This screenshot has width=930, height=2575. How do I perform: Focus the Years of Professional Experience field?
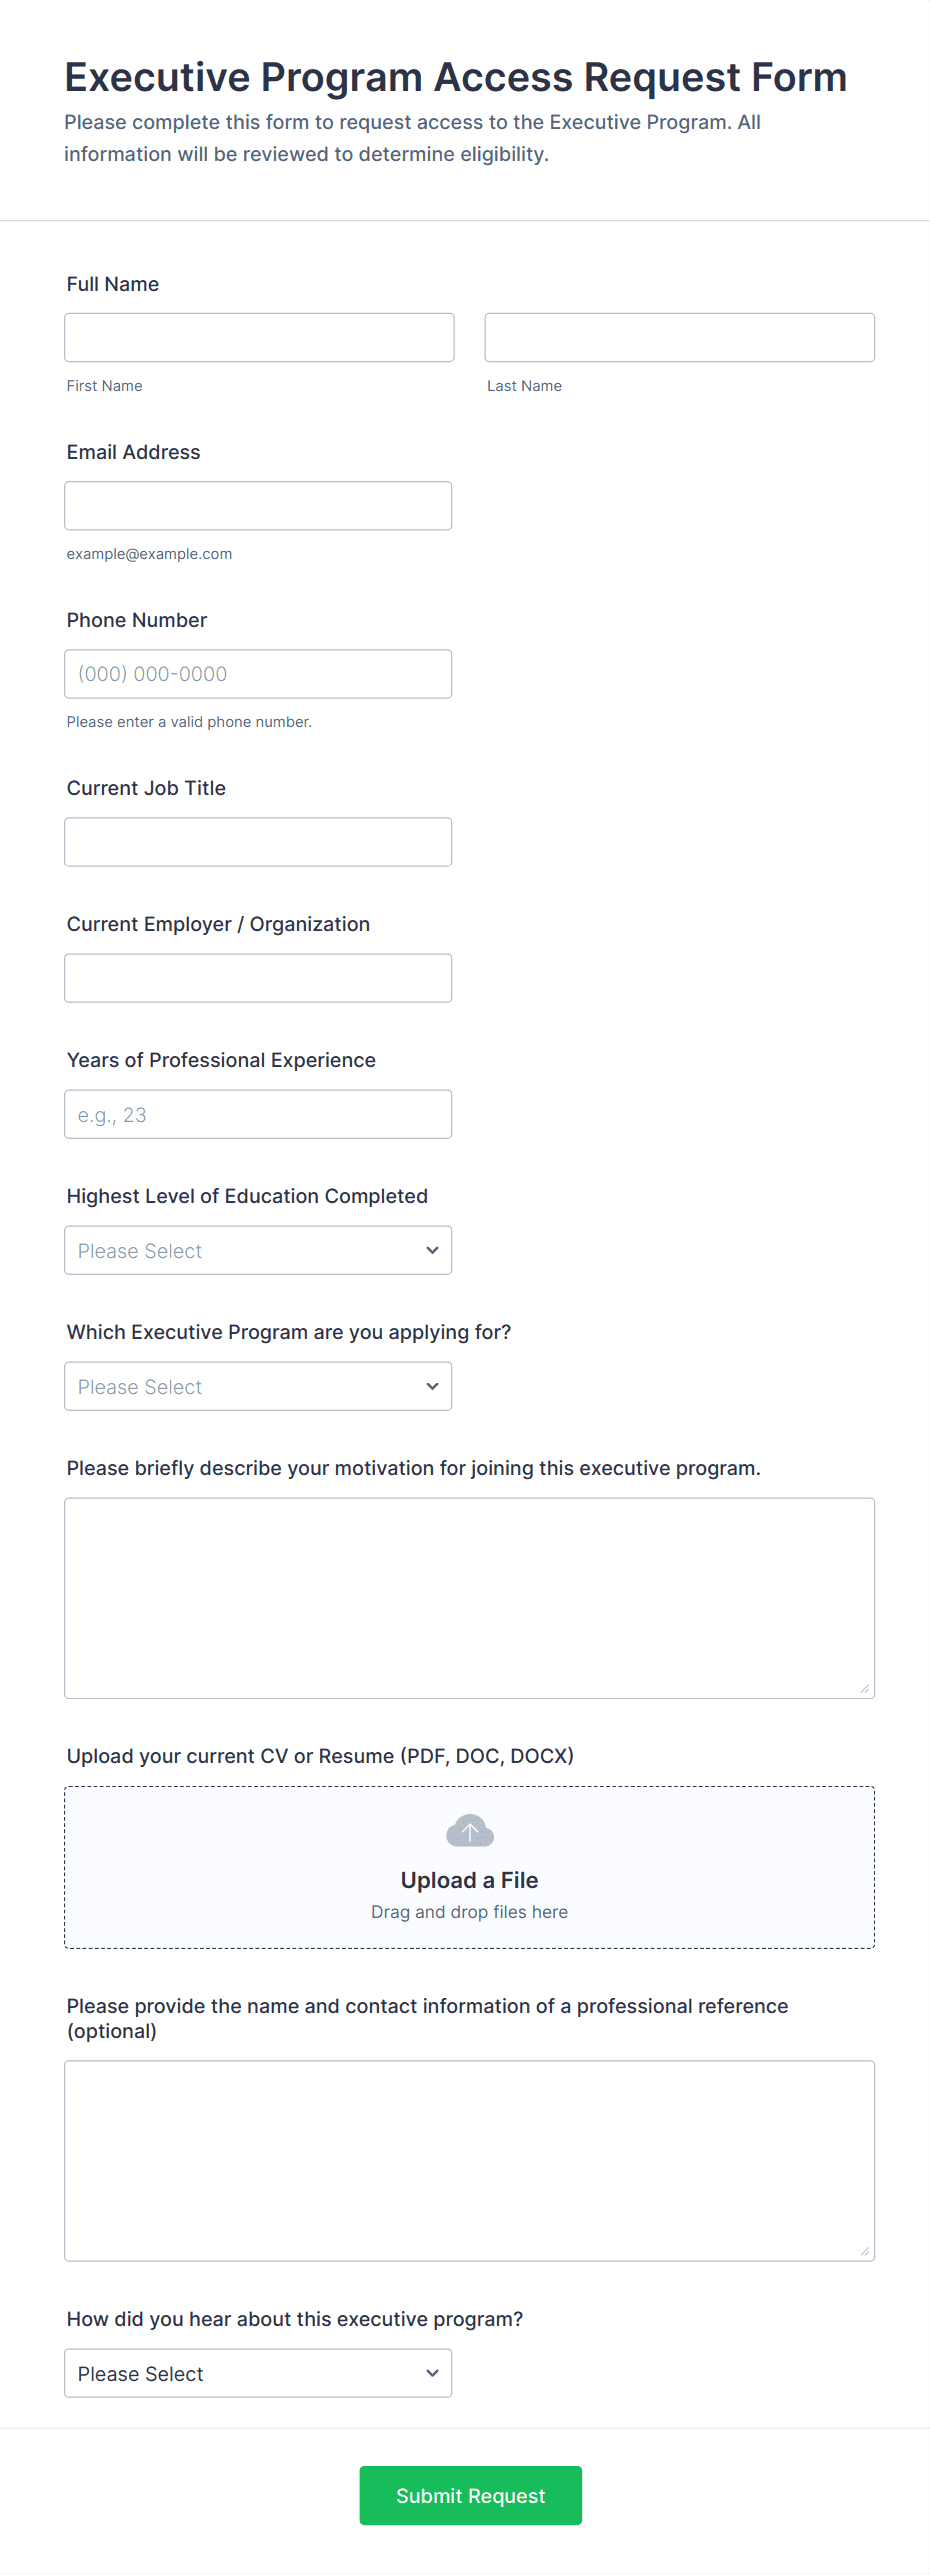click(x=257, y=1113)
